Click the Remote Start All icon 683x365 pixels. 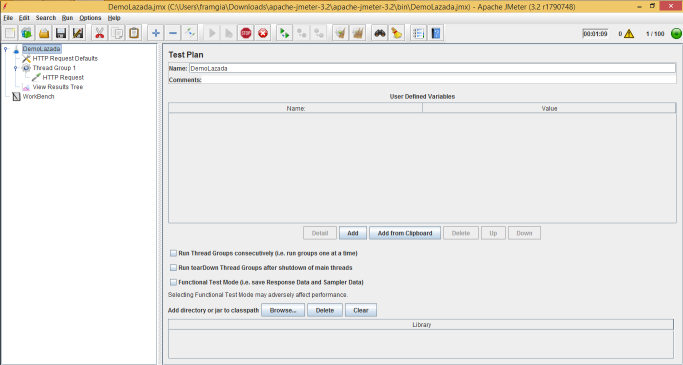click(x=284, y=33)
